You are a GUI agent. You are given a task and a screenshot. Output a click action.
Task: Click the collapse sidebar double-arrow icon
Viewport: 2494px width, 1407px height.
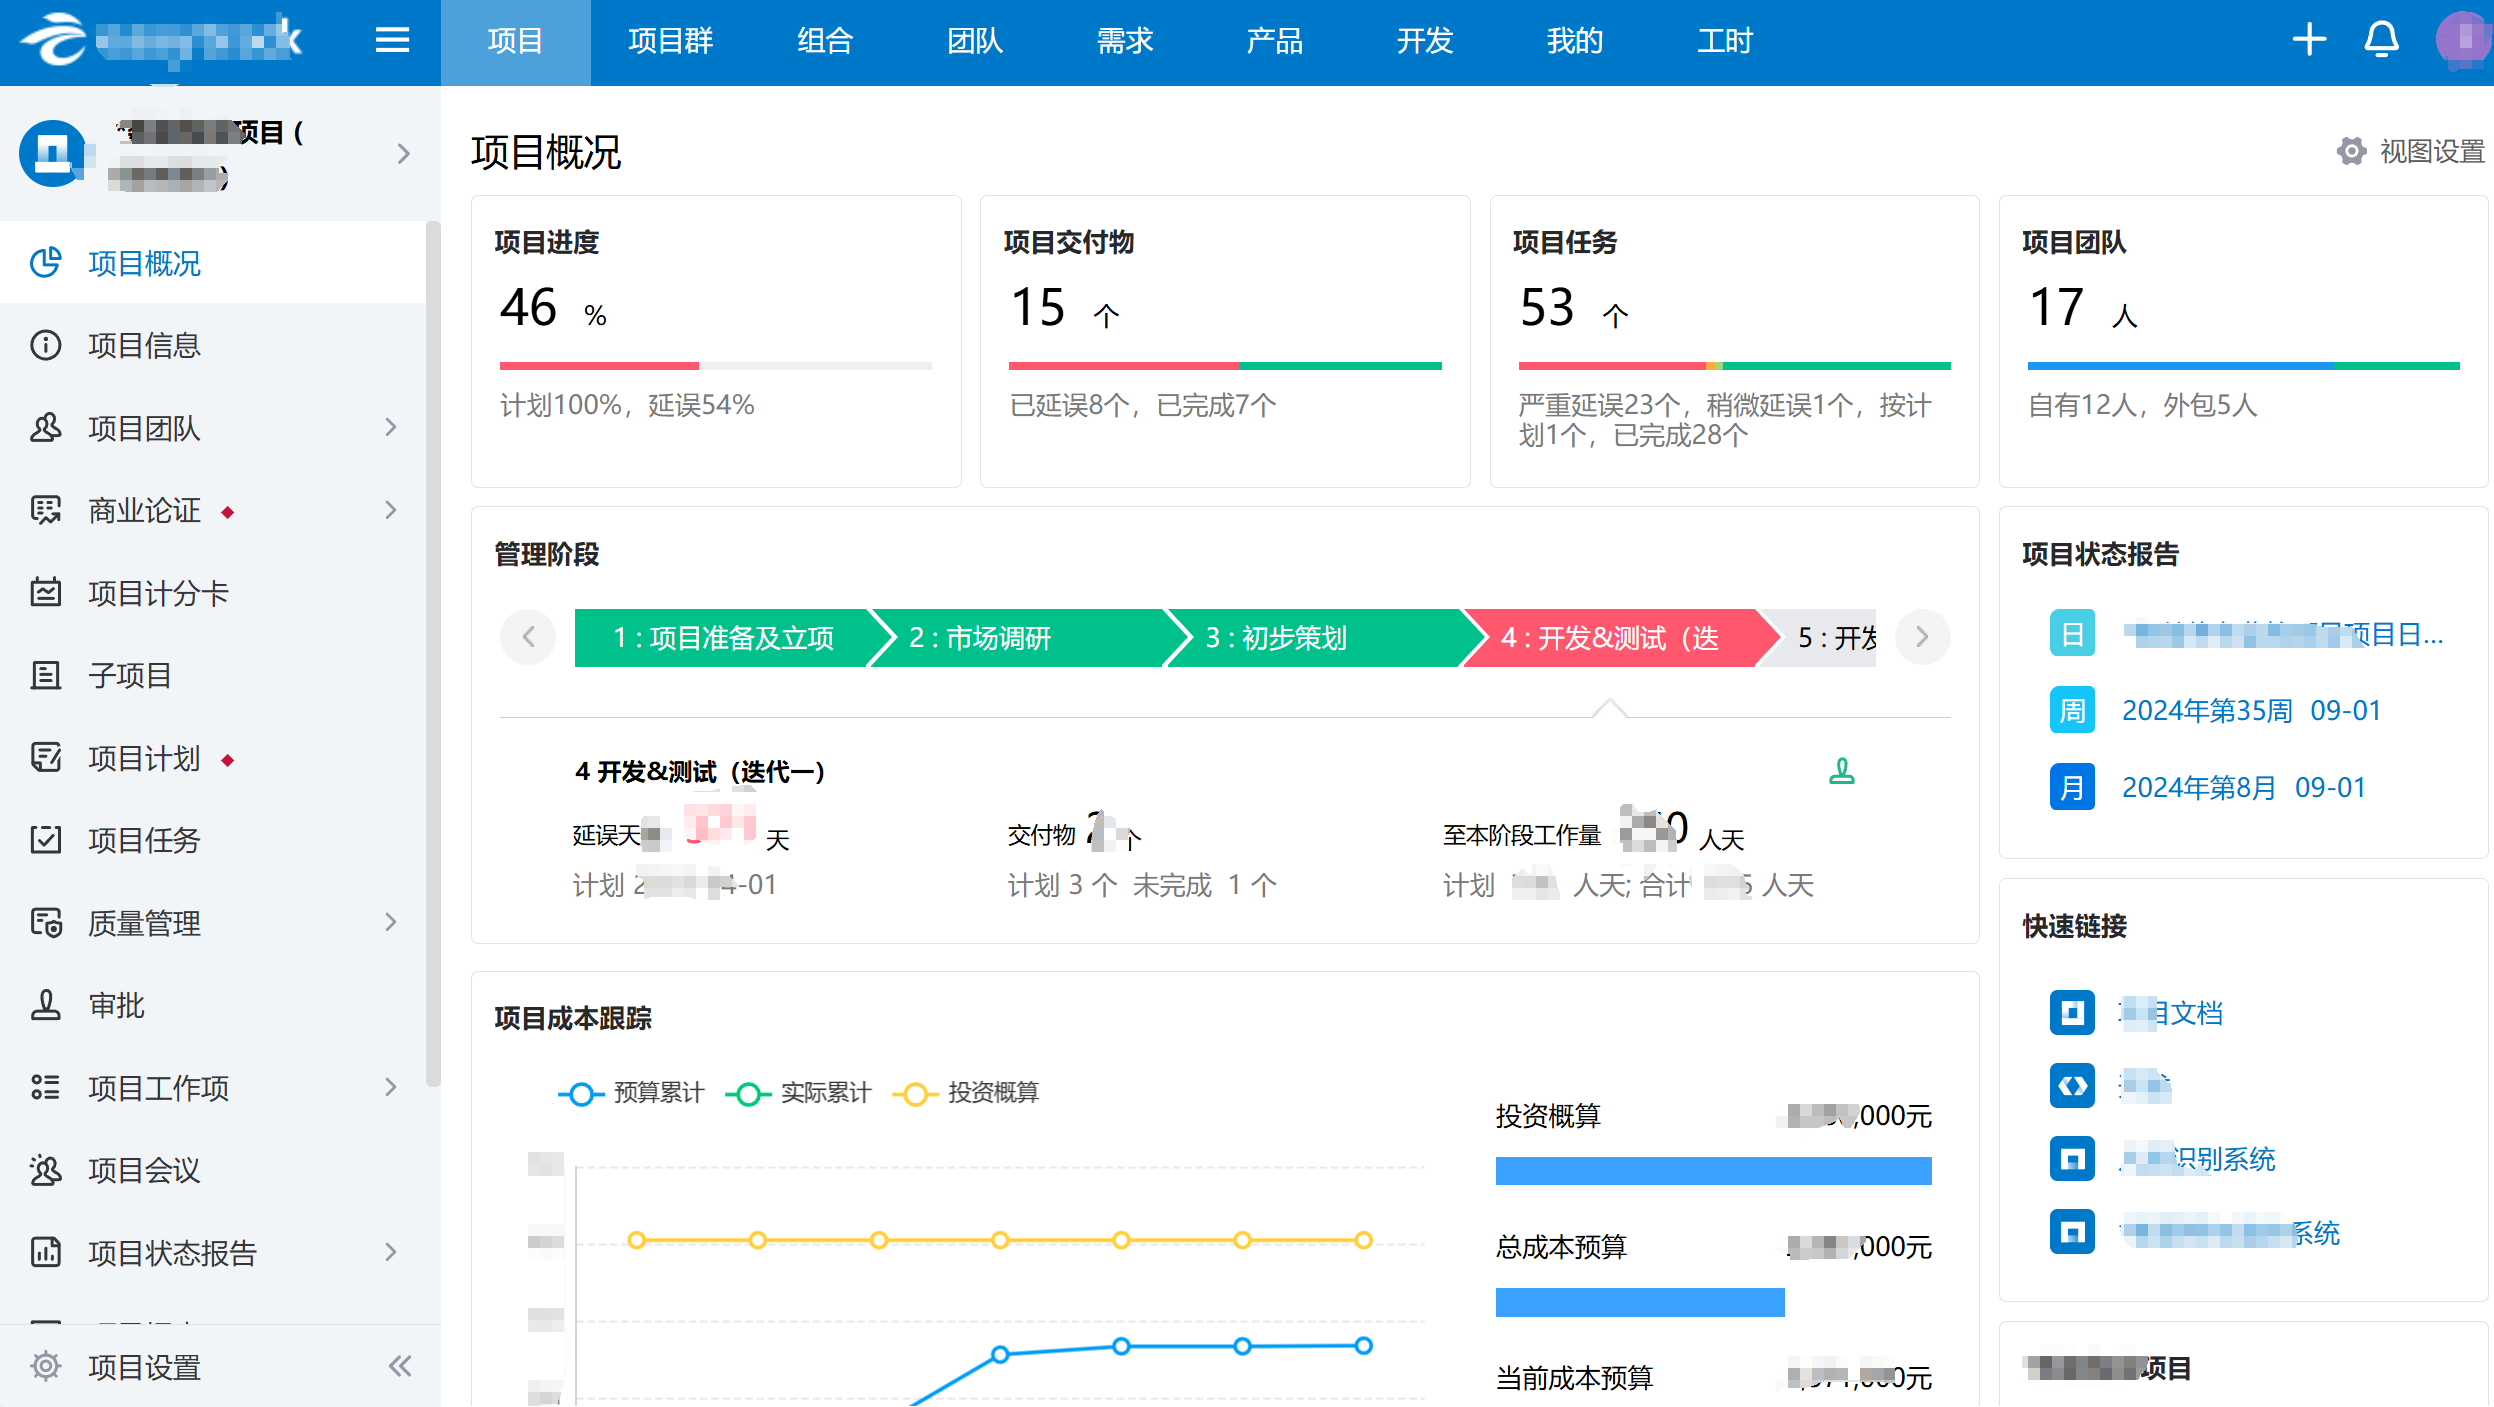click(400, 1366)
